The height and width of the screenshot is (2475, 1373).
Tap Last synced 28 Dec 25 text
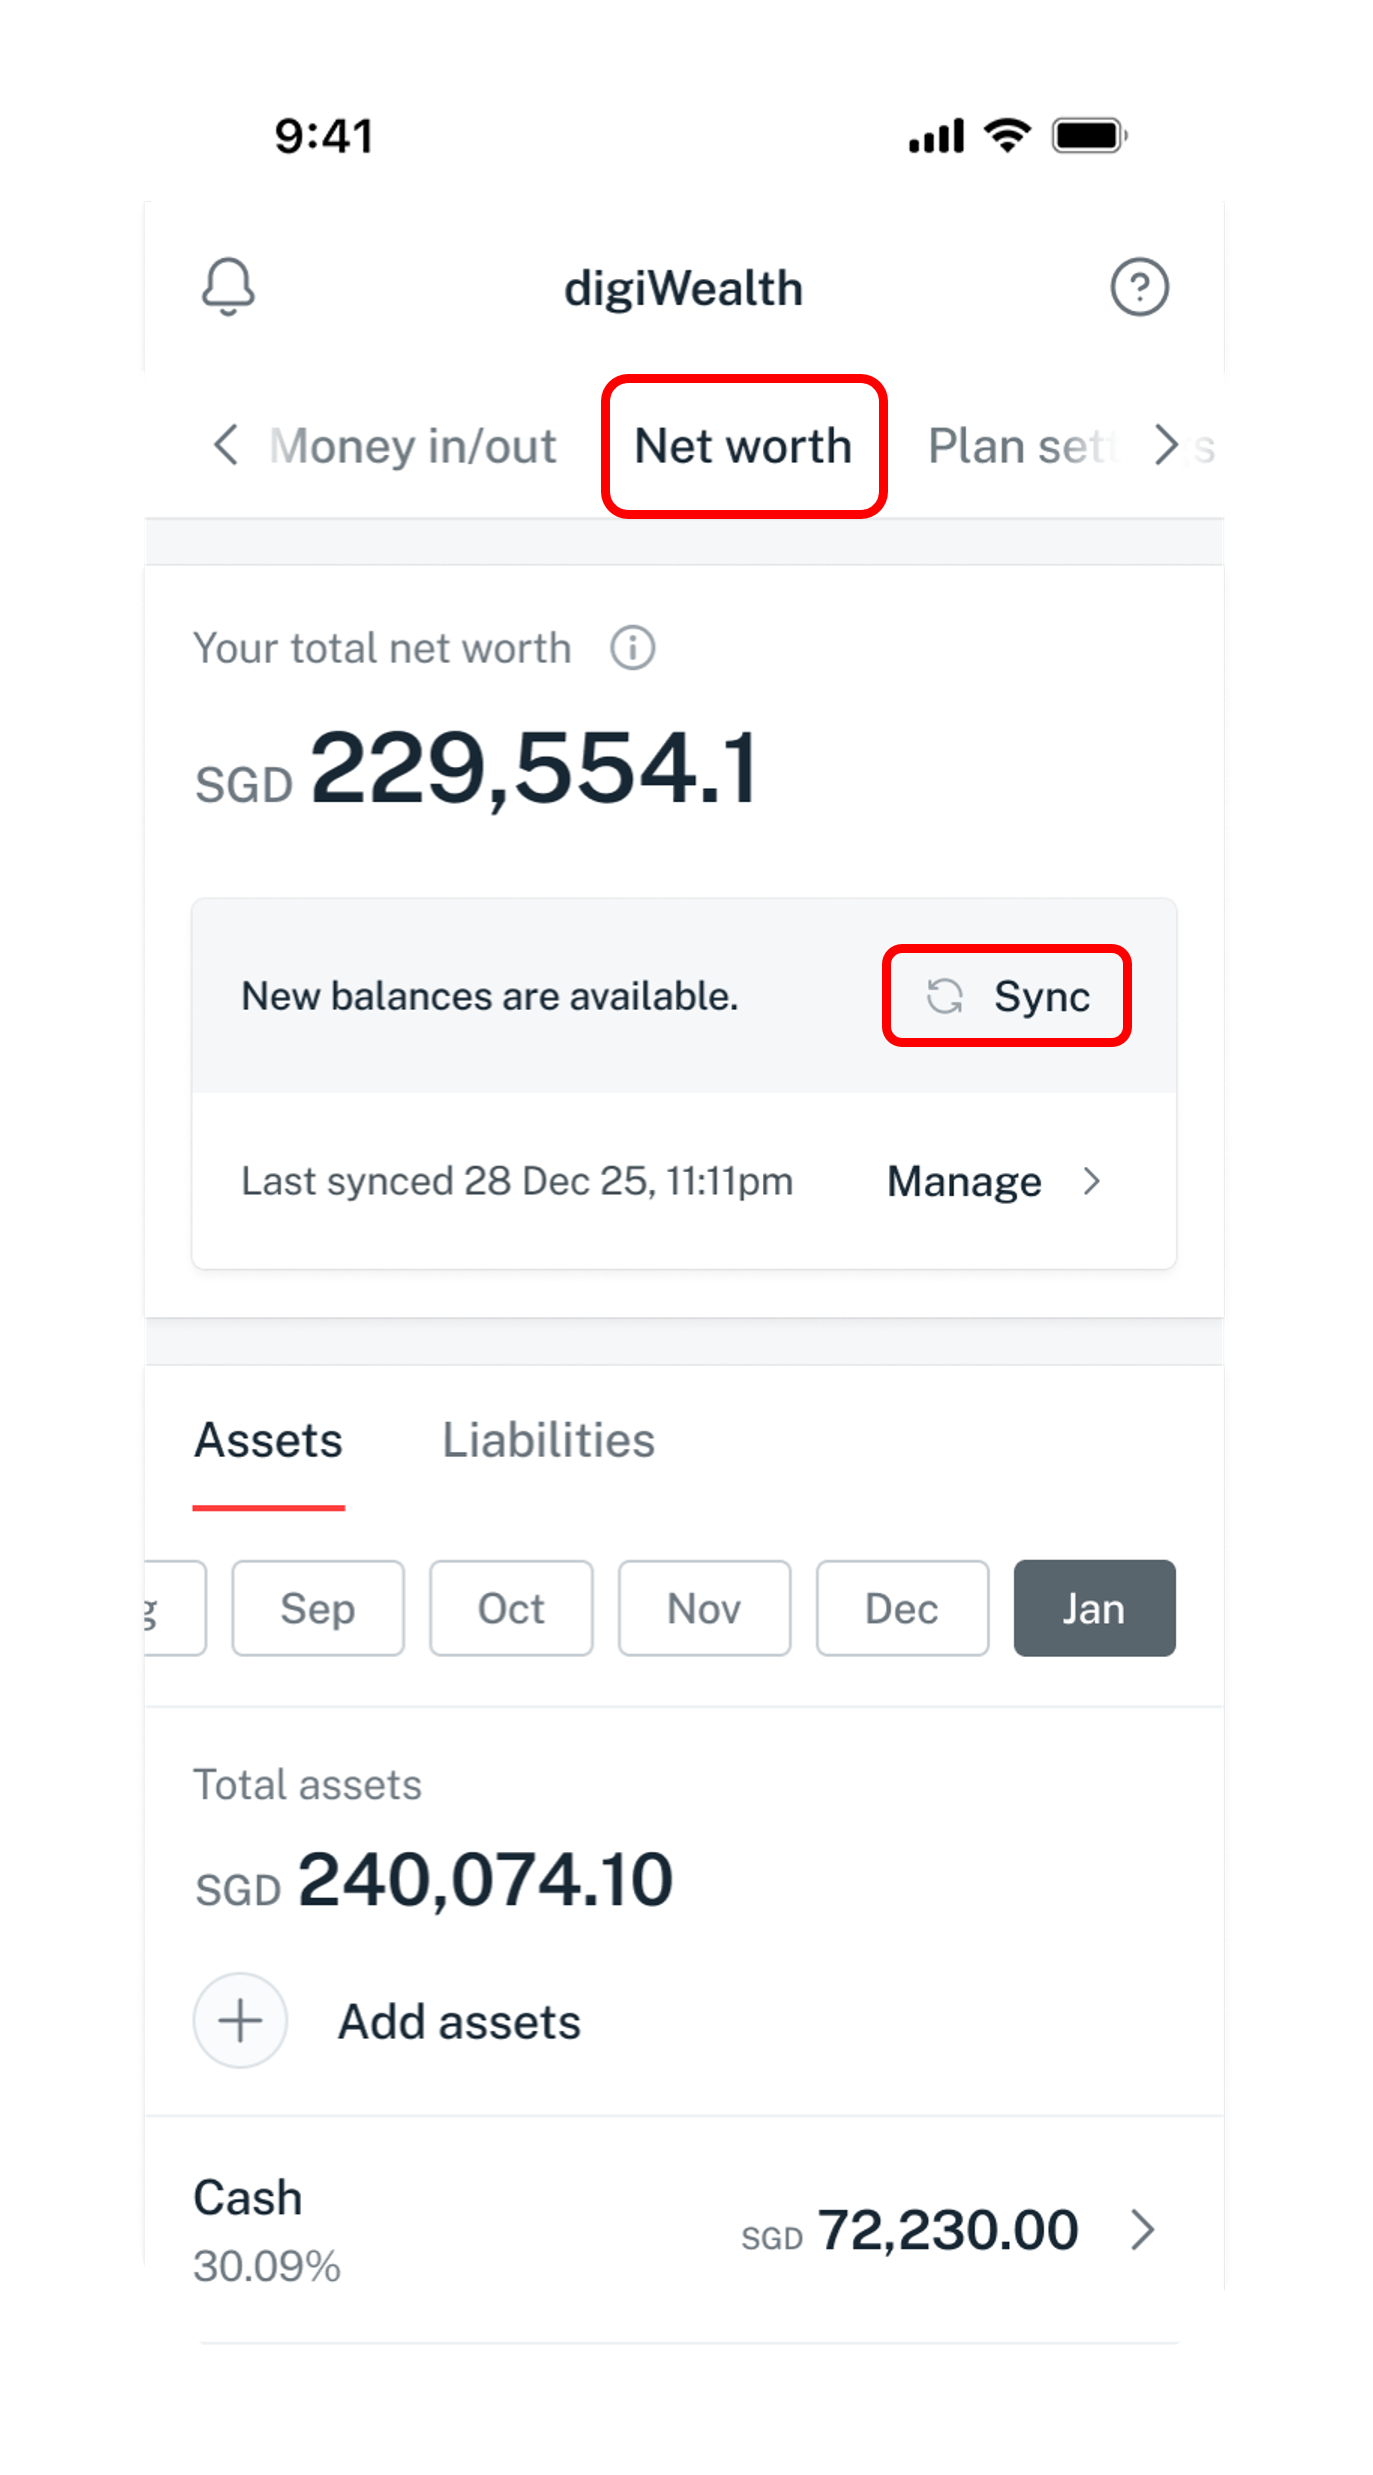(x=517, y=1182)
